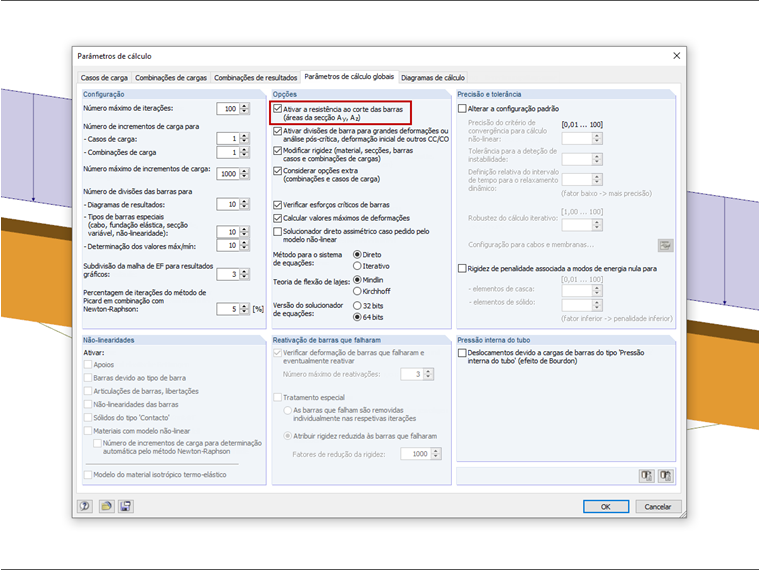Toggle 'Considerar opções extra' checkbox
This screenshot has height=570, width=760.
click(278, 171)
